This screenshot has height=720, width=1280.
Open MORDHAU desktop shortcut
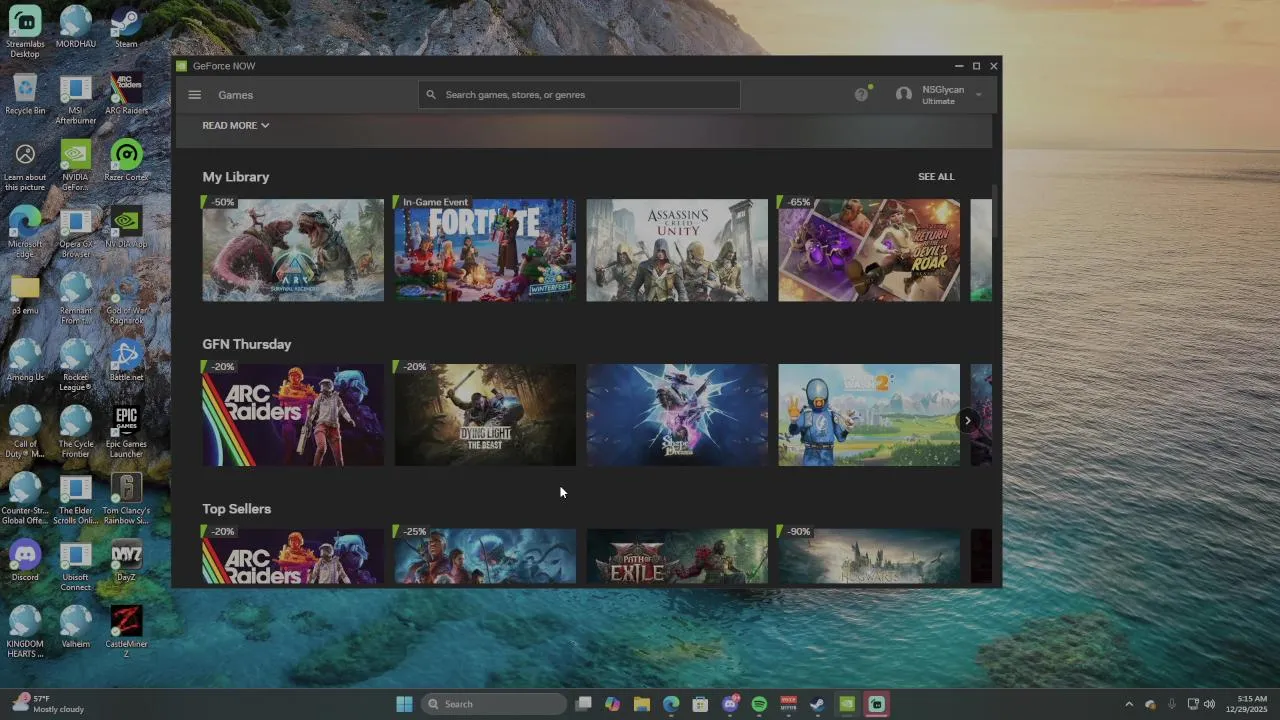click(76, 28)
